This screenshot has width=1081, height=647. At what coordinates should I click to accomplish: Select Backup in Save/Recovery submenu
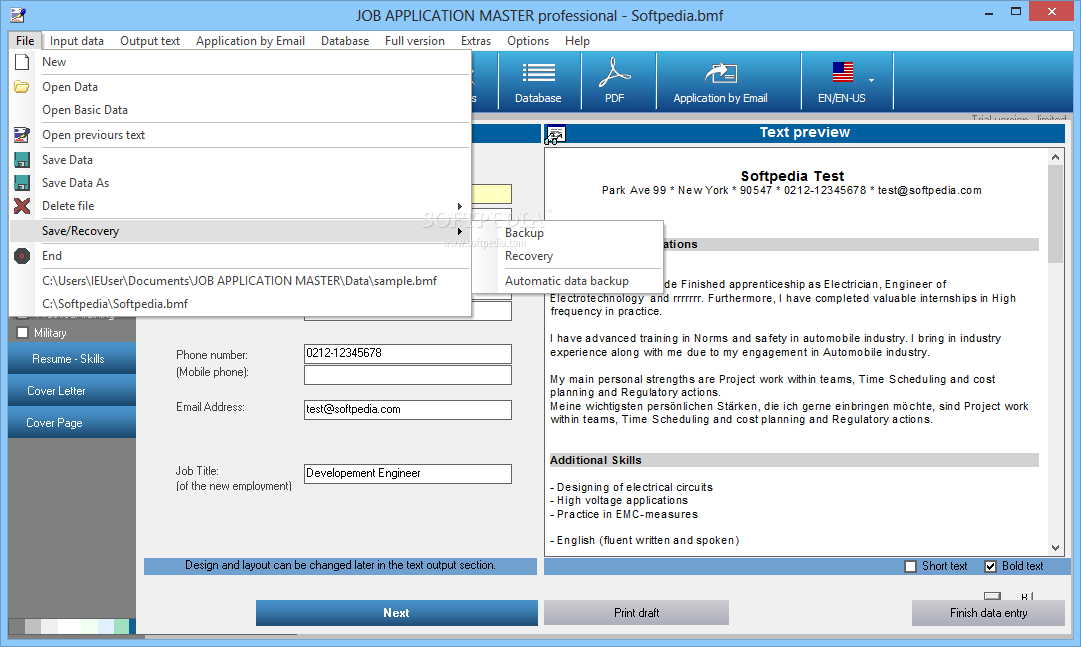click(580, 233)
